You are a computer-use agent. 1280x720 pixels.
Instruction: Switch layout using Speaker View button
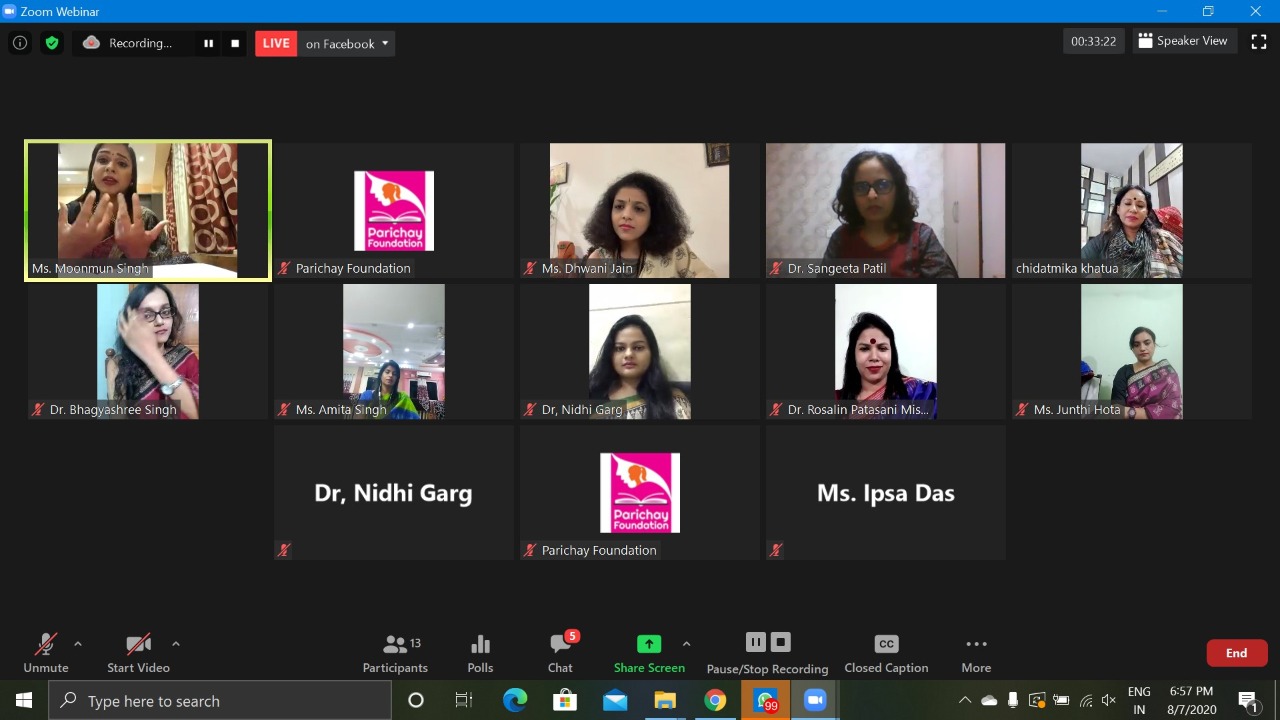1185,41
